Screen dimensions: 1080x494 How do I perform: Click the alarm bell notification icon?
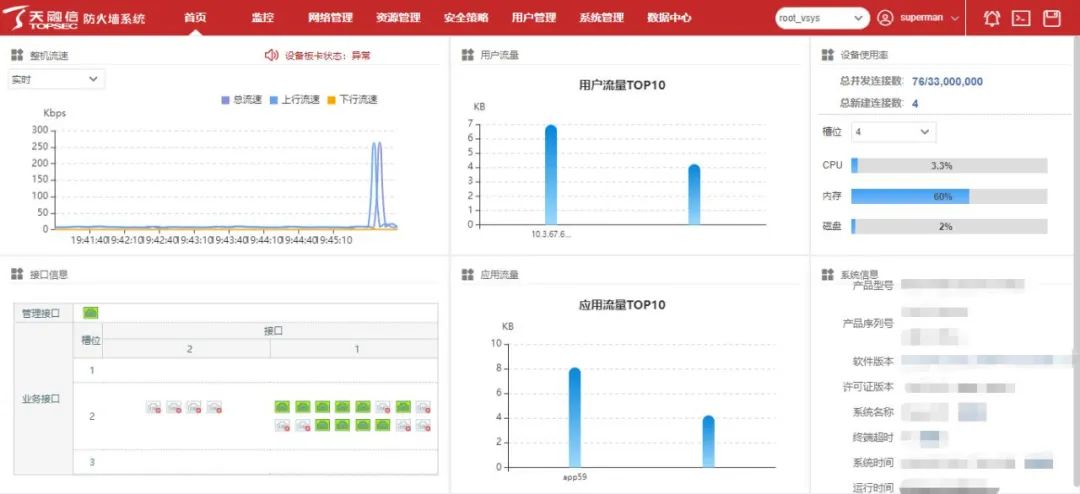point(991,18)
